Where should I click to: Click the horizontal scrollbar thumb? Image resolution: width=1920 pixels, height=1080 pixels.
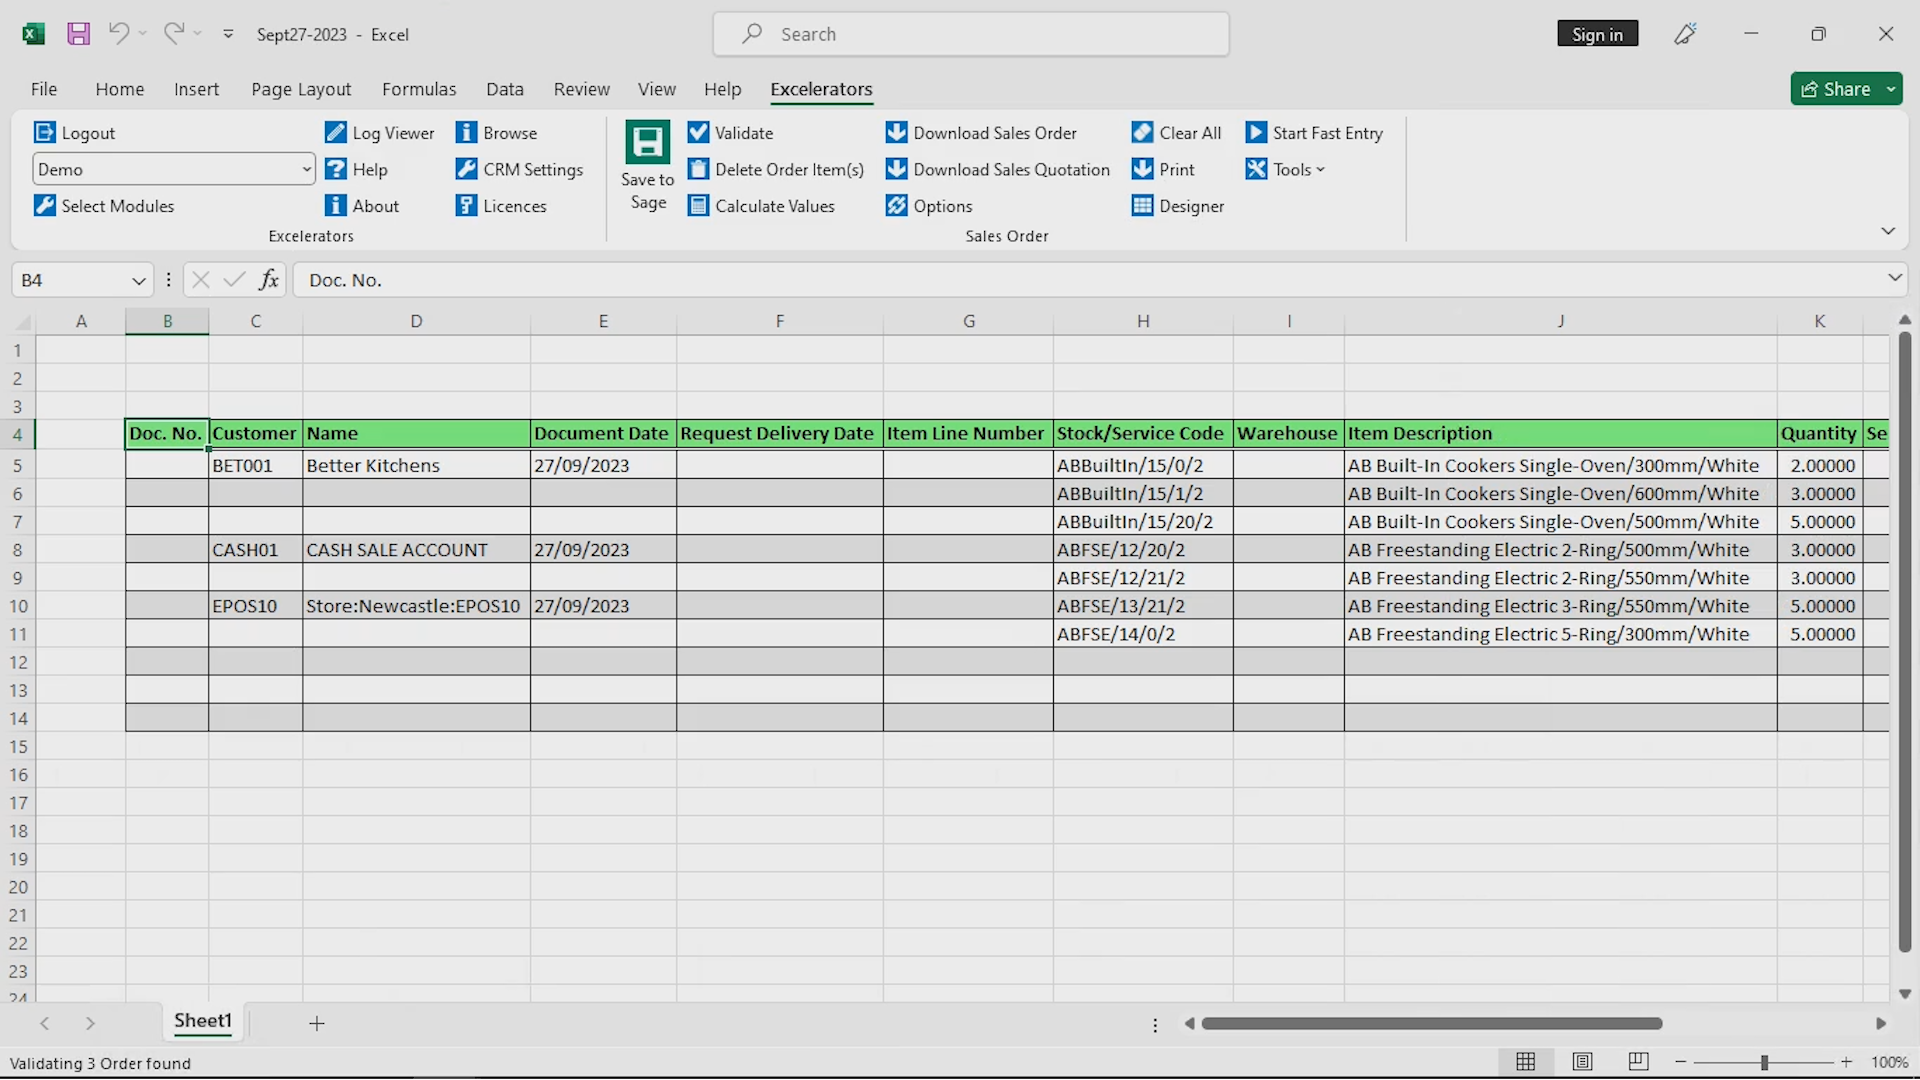1432,1023
